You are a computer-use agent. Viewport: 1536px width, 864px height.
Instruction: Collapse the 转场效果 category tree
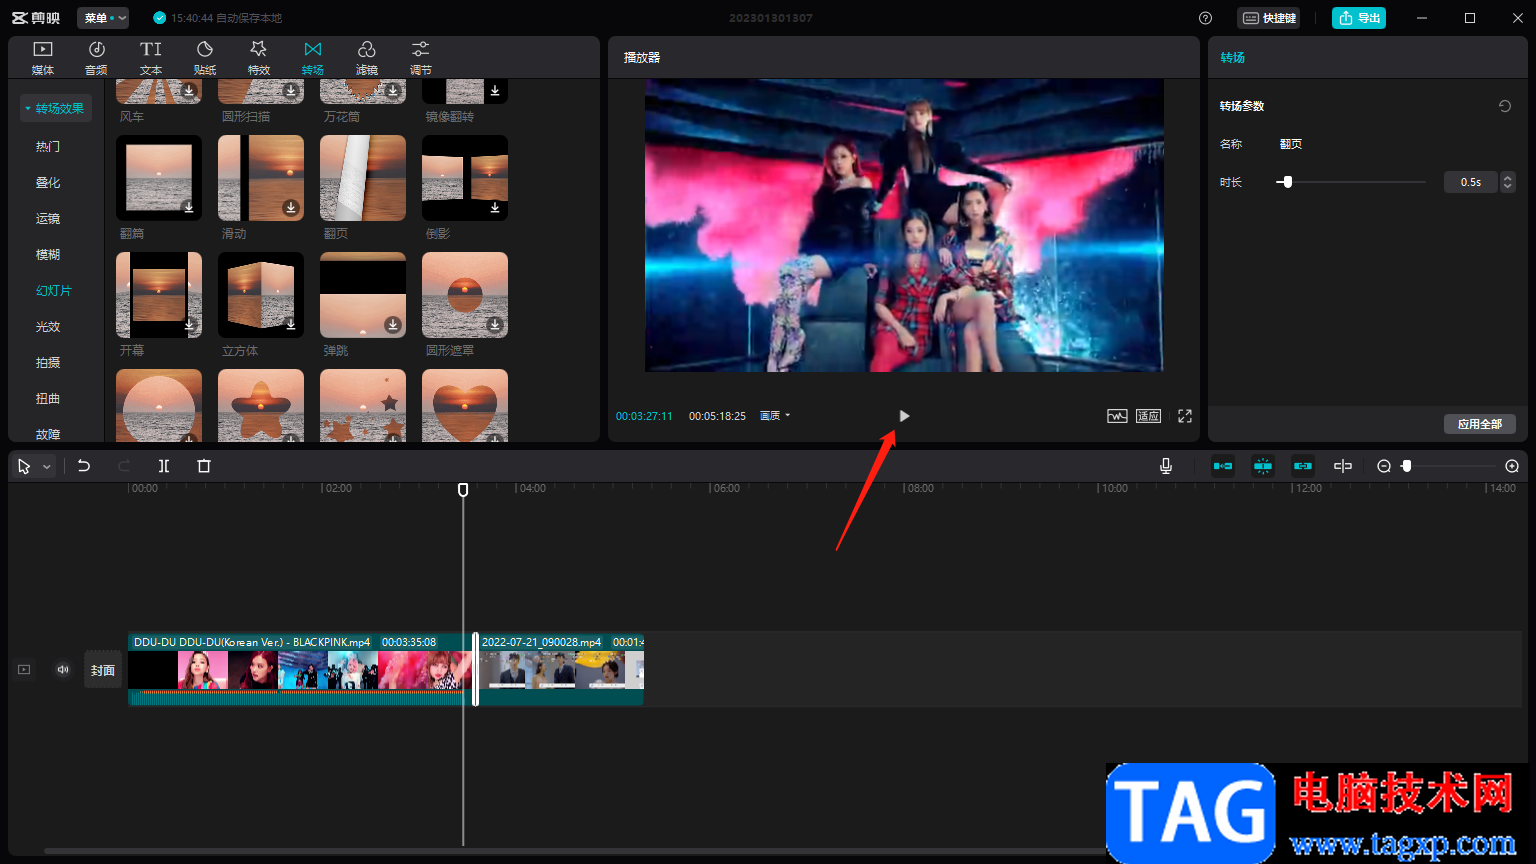point(28,108)
